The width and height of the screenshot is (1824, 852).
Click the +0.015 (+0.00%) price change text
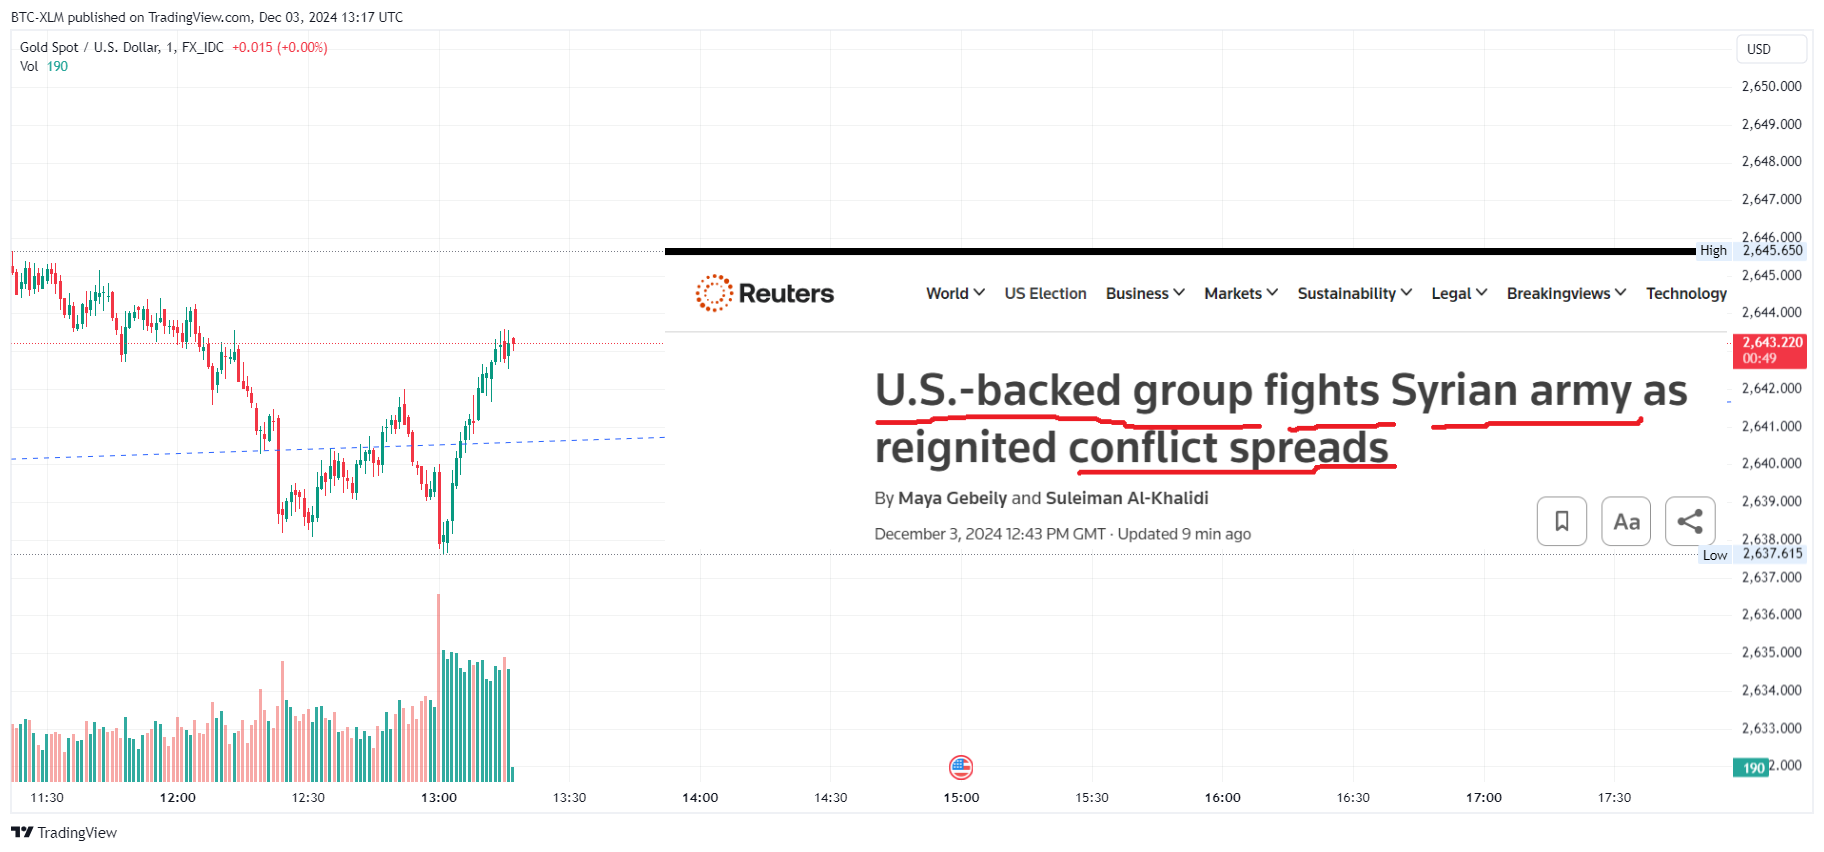(280, 47)
